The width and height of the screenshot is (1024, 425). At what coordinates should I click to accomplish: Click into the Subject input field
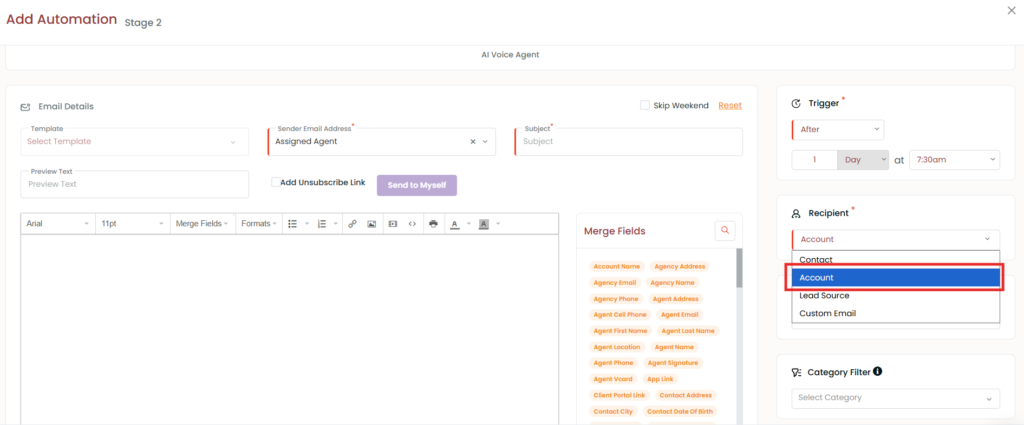[629, 142]
